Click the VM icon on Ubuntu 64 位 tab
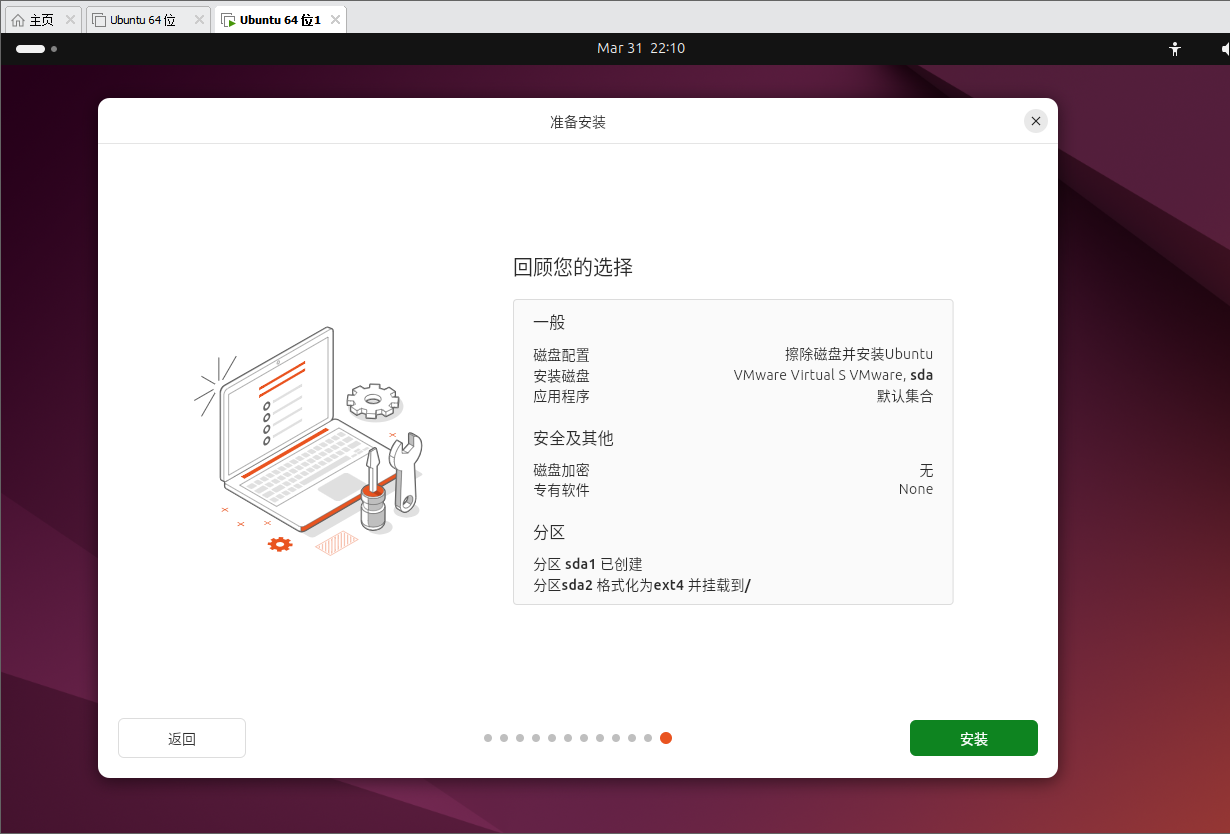This screenshot has height=834, width=1230. 99,20
